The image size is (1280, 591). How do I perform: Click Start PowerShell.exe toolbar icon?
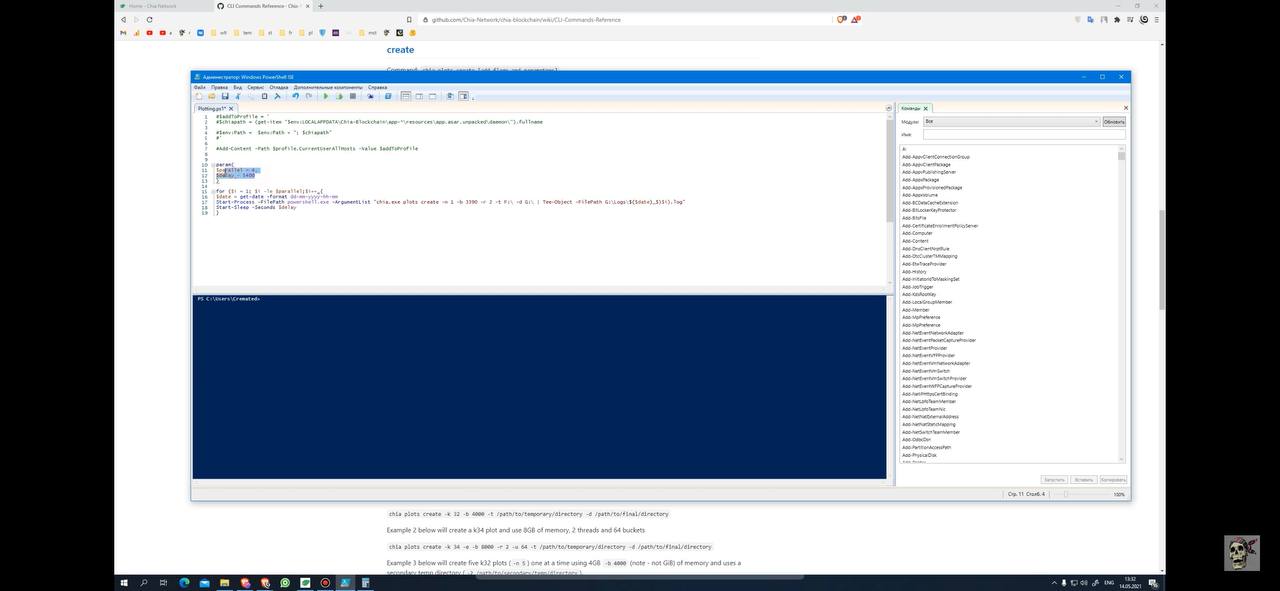pos(388,96)
